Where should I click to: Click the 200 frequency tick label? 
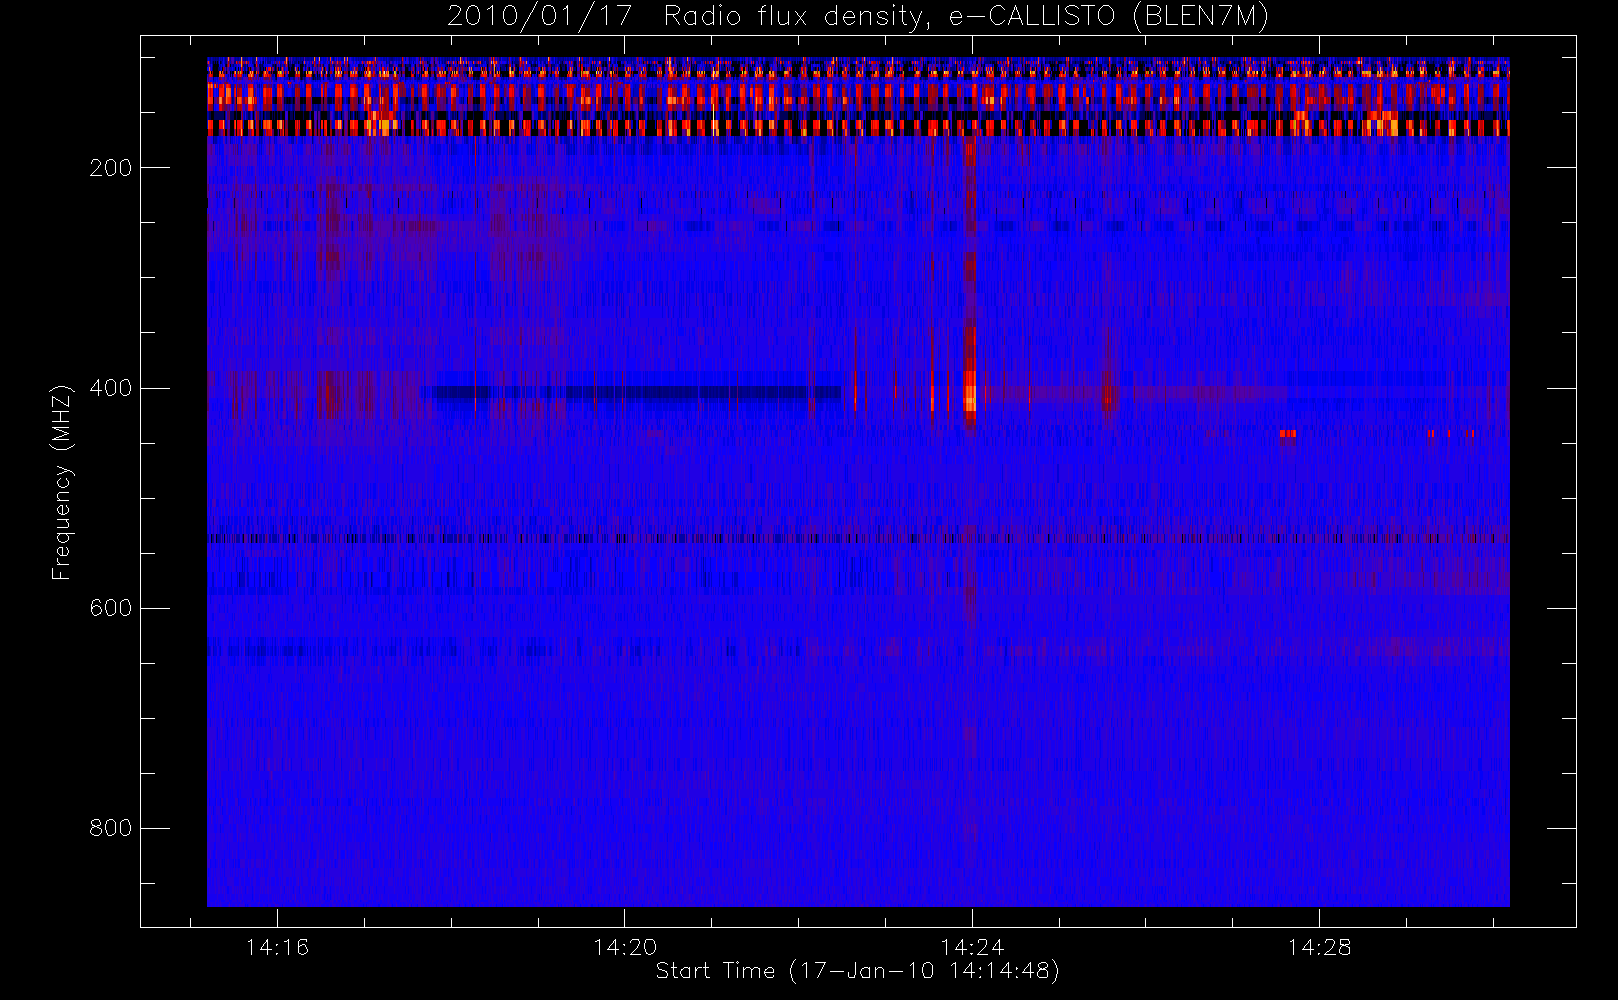pyautogui.click(x=110, y=168)
